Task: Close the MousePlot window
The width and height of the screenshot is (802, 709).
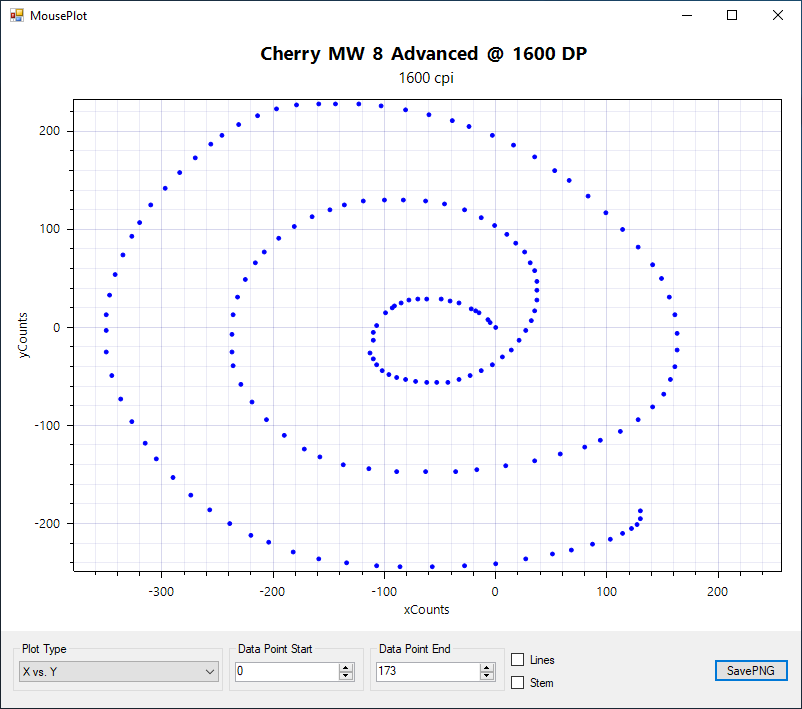Action: click(777, 15)
